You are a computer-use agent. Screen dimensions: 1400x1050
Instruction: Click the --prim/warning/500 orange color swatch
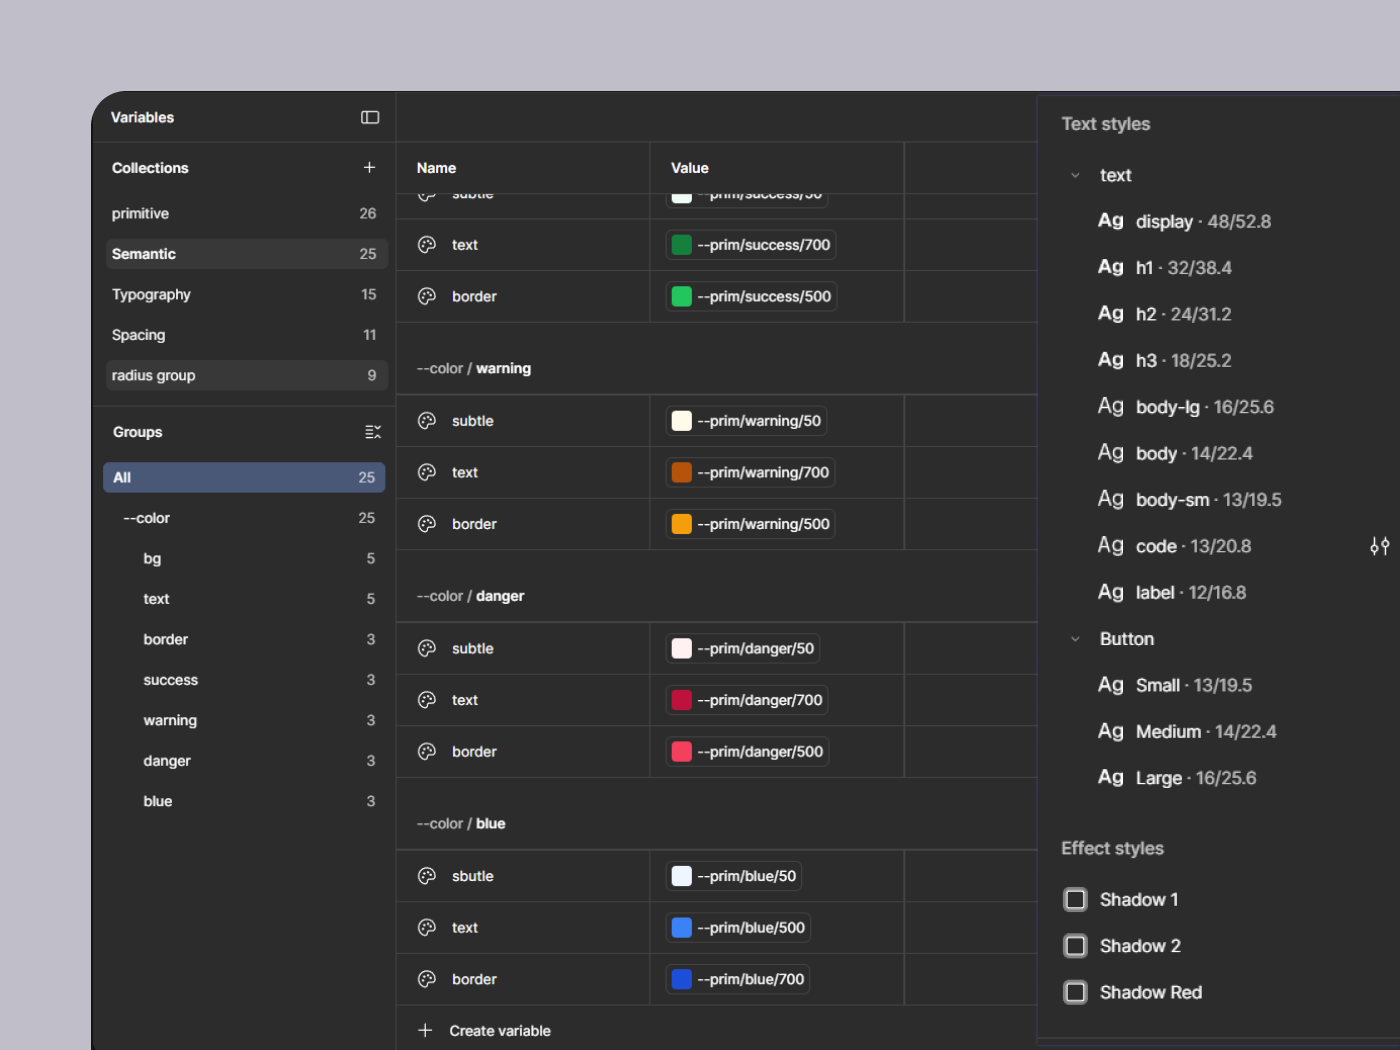[x=682, y=524]
